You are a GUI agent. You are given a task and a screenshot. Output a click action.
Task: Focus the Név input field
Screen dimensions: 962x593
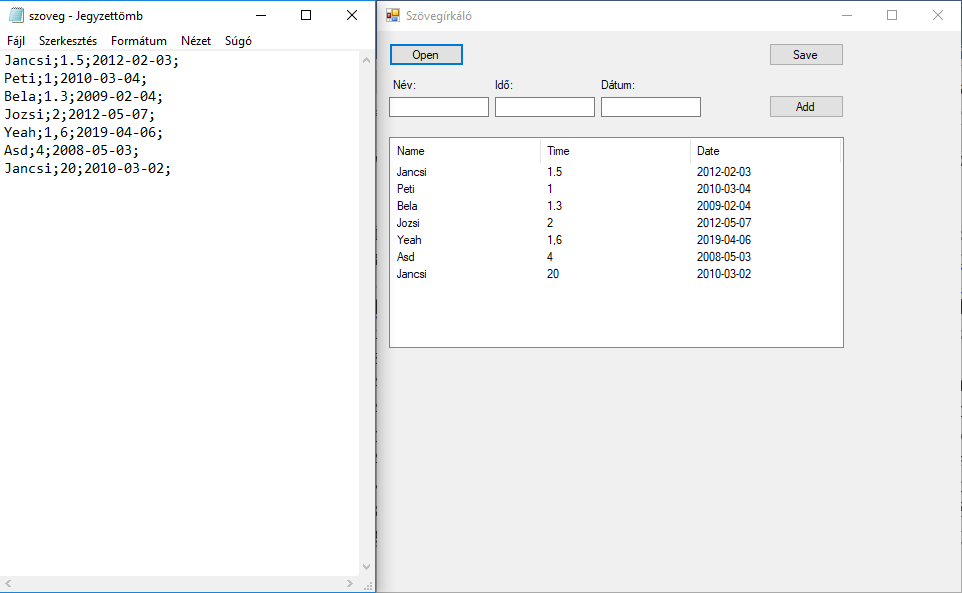438,107
